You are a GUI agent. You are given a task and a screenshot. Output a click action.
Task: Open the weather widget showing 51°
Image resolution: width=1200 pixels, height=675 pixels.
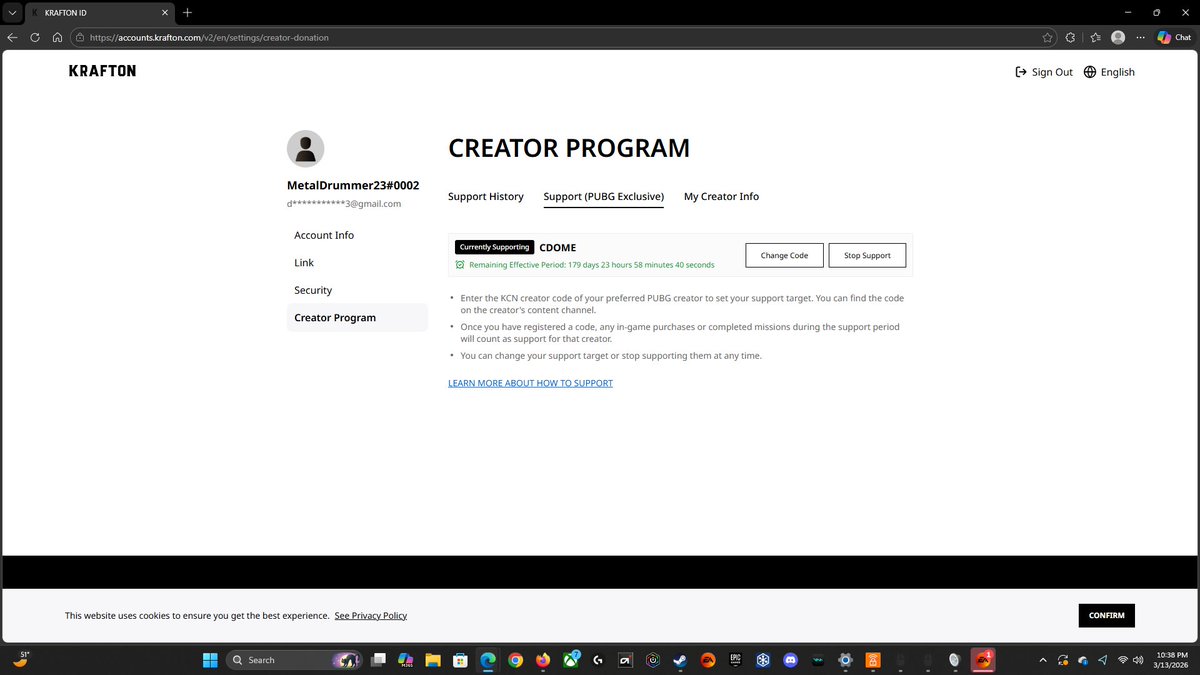(x=21, y=659)
